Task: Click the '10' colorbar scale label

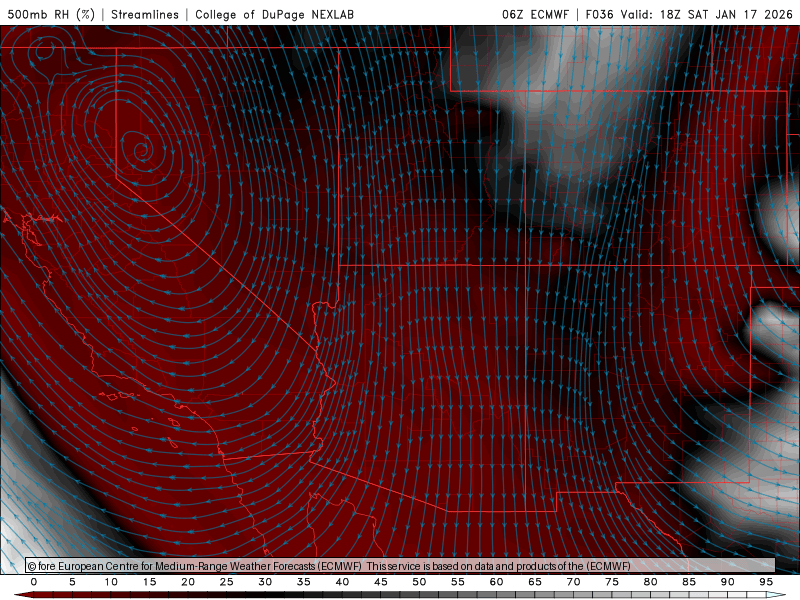Action: (x=111, y=582)
